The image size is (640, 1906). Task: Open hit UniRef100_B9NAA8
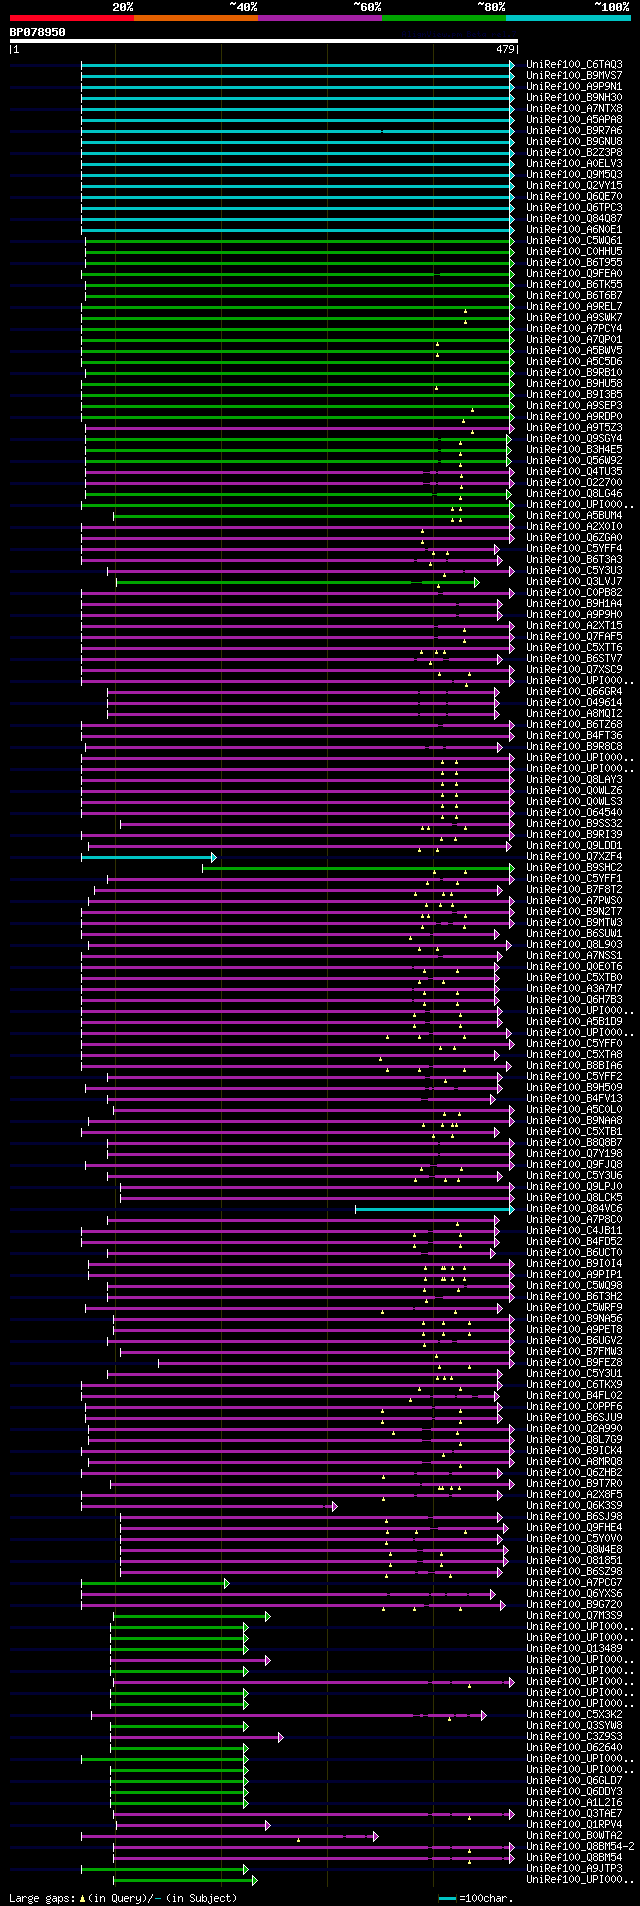[x=574, y=1121]
